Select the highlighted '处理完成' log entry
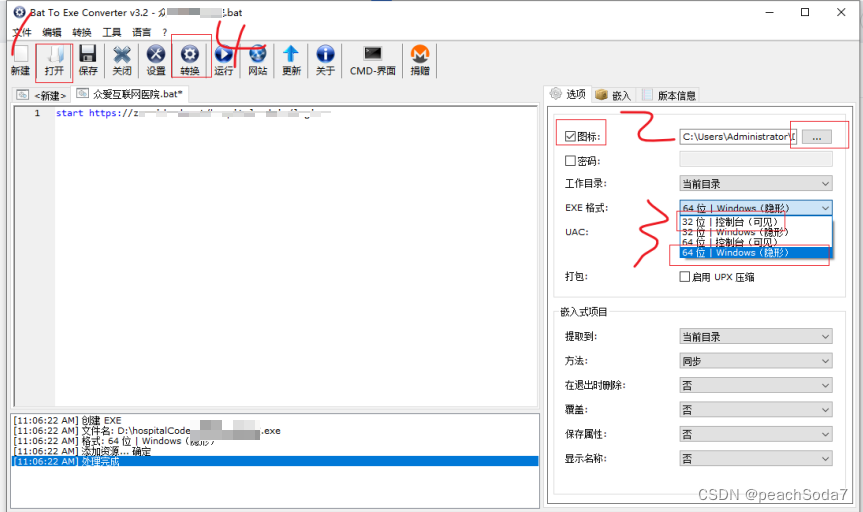The width and height of the screenshot is (863, 512). [275, 461]
